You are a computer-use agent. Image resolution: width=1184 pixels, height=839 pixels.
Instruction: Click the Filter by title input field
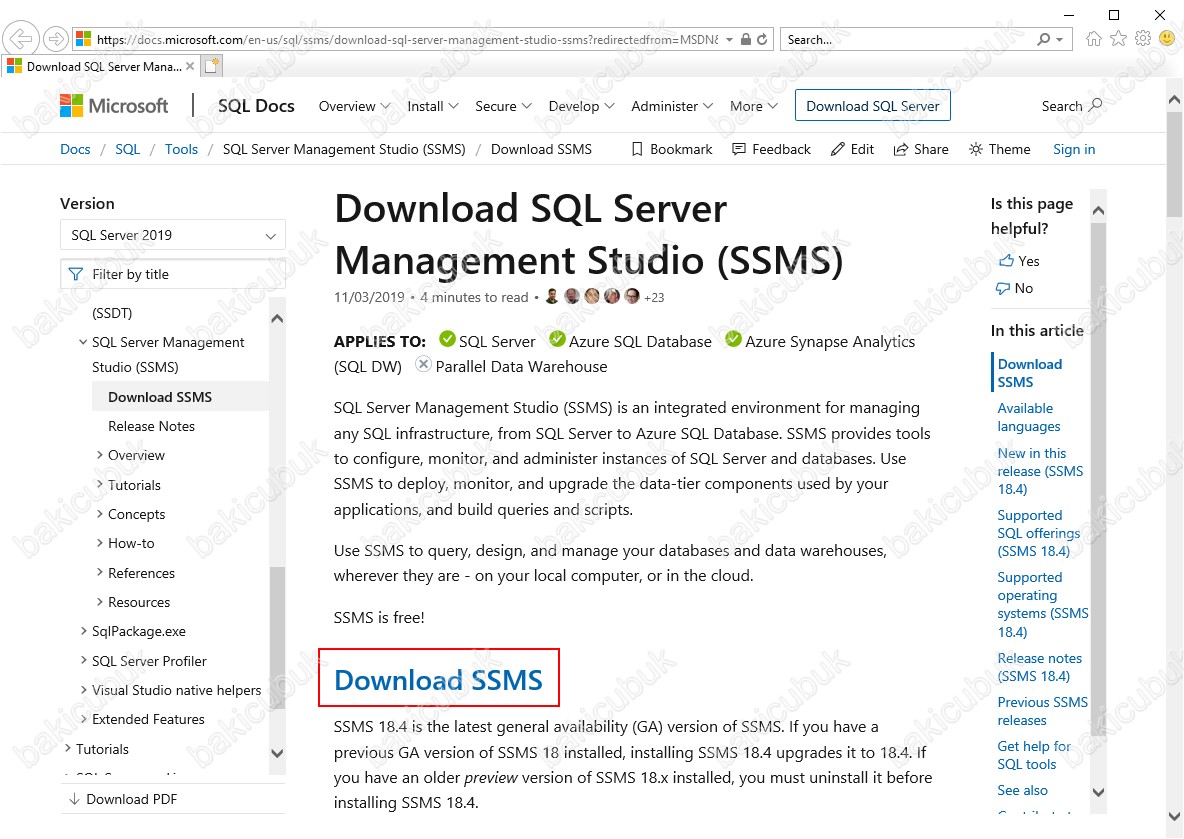tap(173, 274)
